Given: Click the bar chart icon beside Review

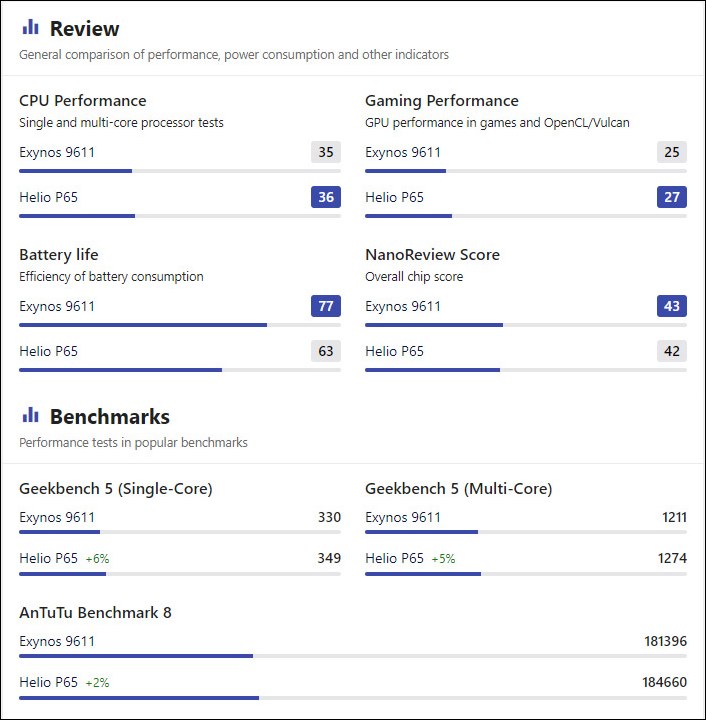Looking at the screenshot, I should 30,28.
